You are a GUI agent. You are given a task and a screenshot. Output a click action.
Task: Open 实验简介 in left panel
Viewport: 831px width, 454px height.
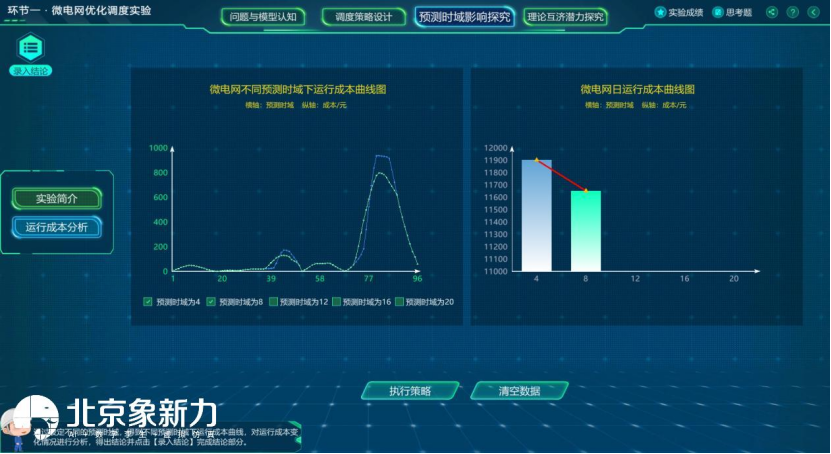(x=57, y=199)
